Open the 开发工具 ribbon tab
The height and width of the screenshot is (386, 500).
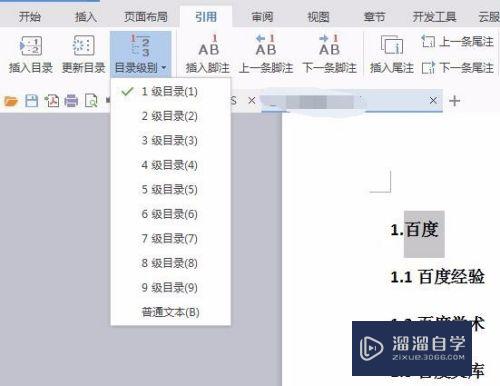point(434,16)
